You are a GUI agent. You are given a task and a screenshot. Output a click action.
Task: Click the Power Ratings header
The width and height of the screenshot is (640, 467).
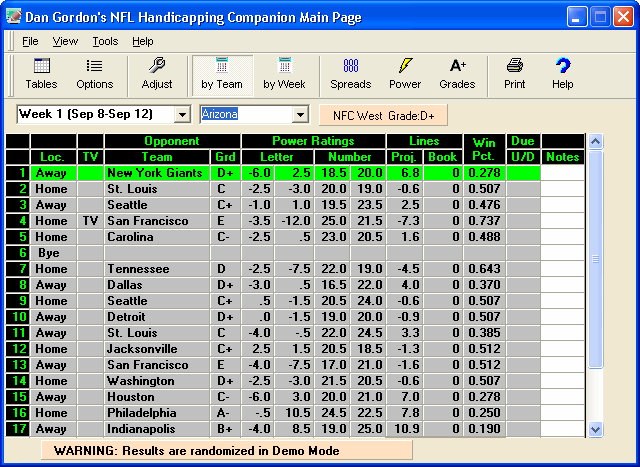click(x=313, y=141)
